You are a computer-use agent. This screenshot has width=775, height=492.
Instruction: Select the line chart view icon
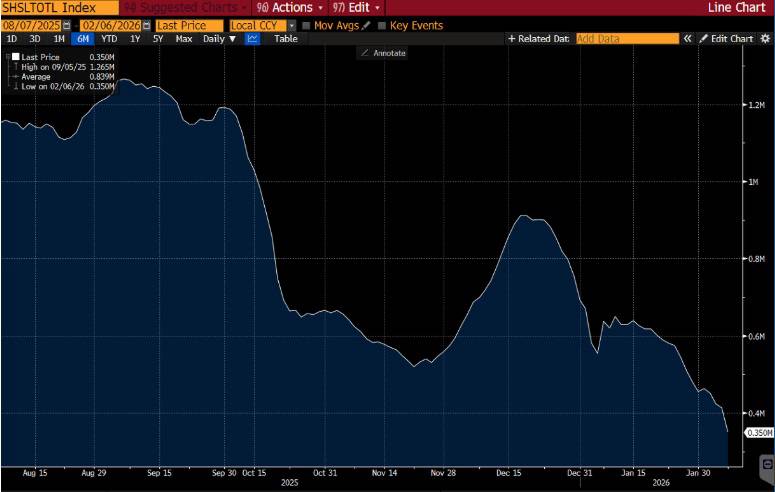[253, 39]
